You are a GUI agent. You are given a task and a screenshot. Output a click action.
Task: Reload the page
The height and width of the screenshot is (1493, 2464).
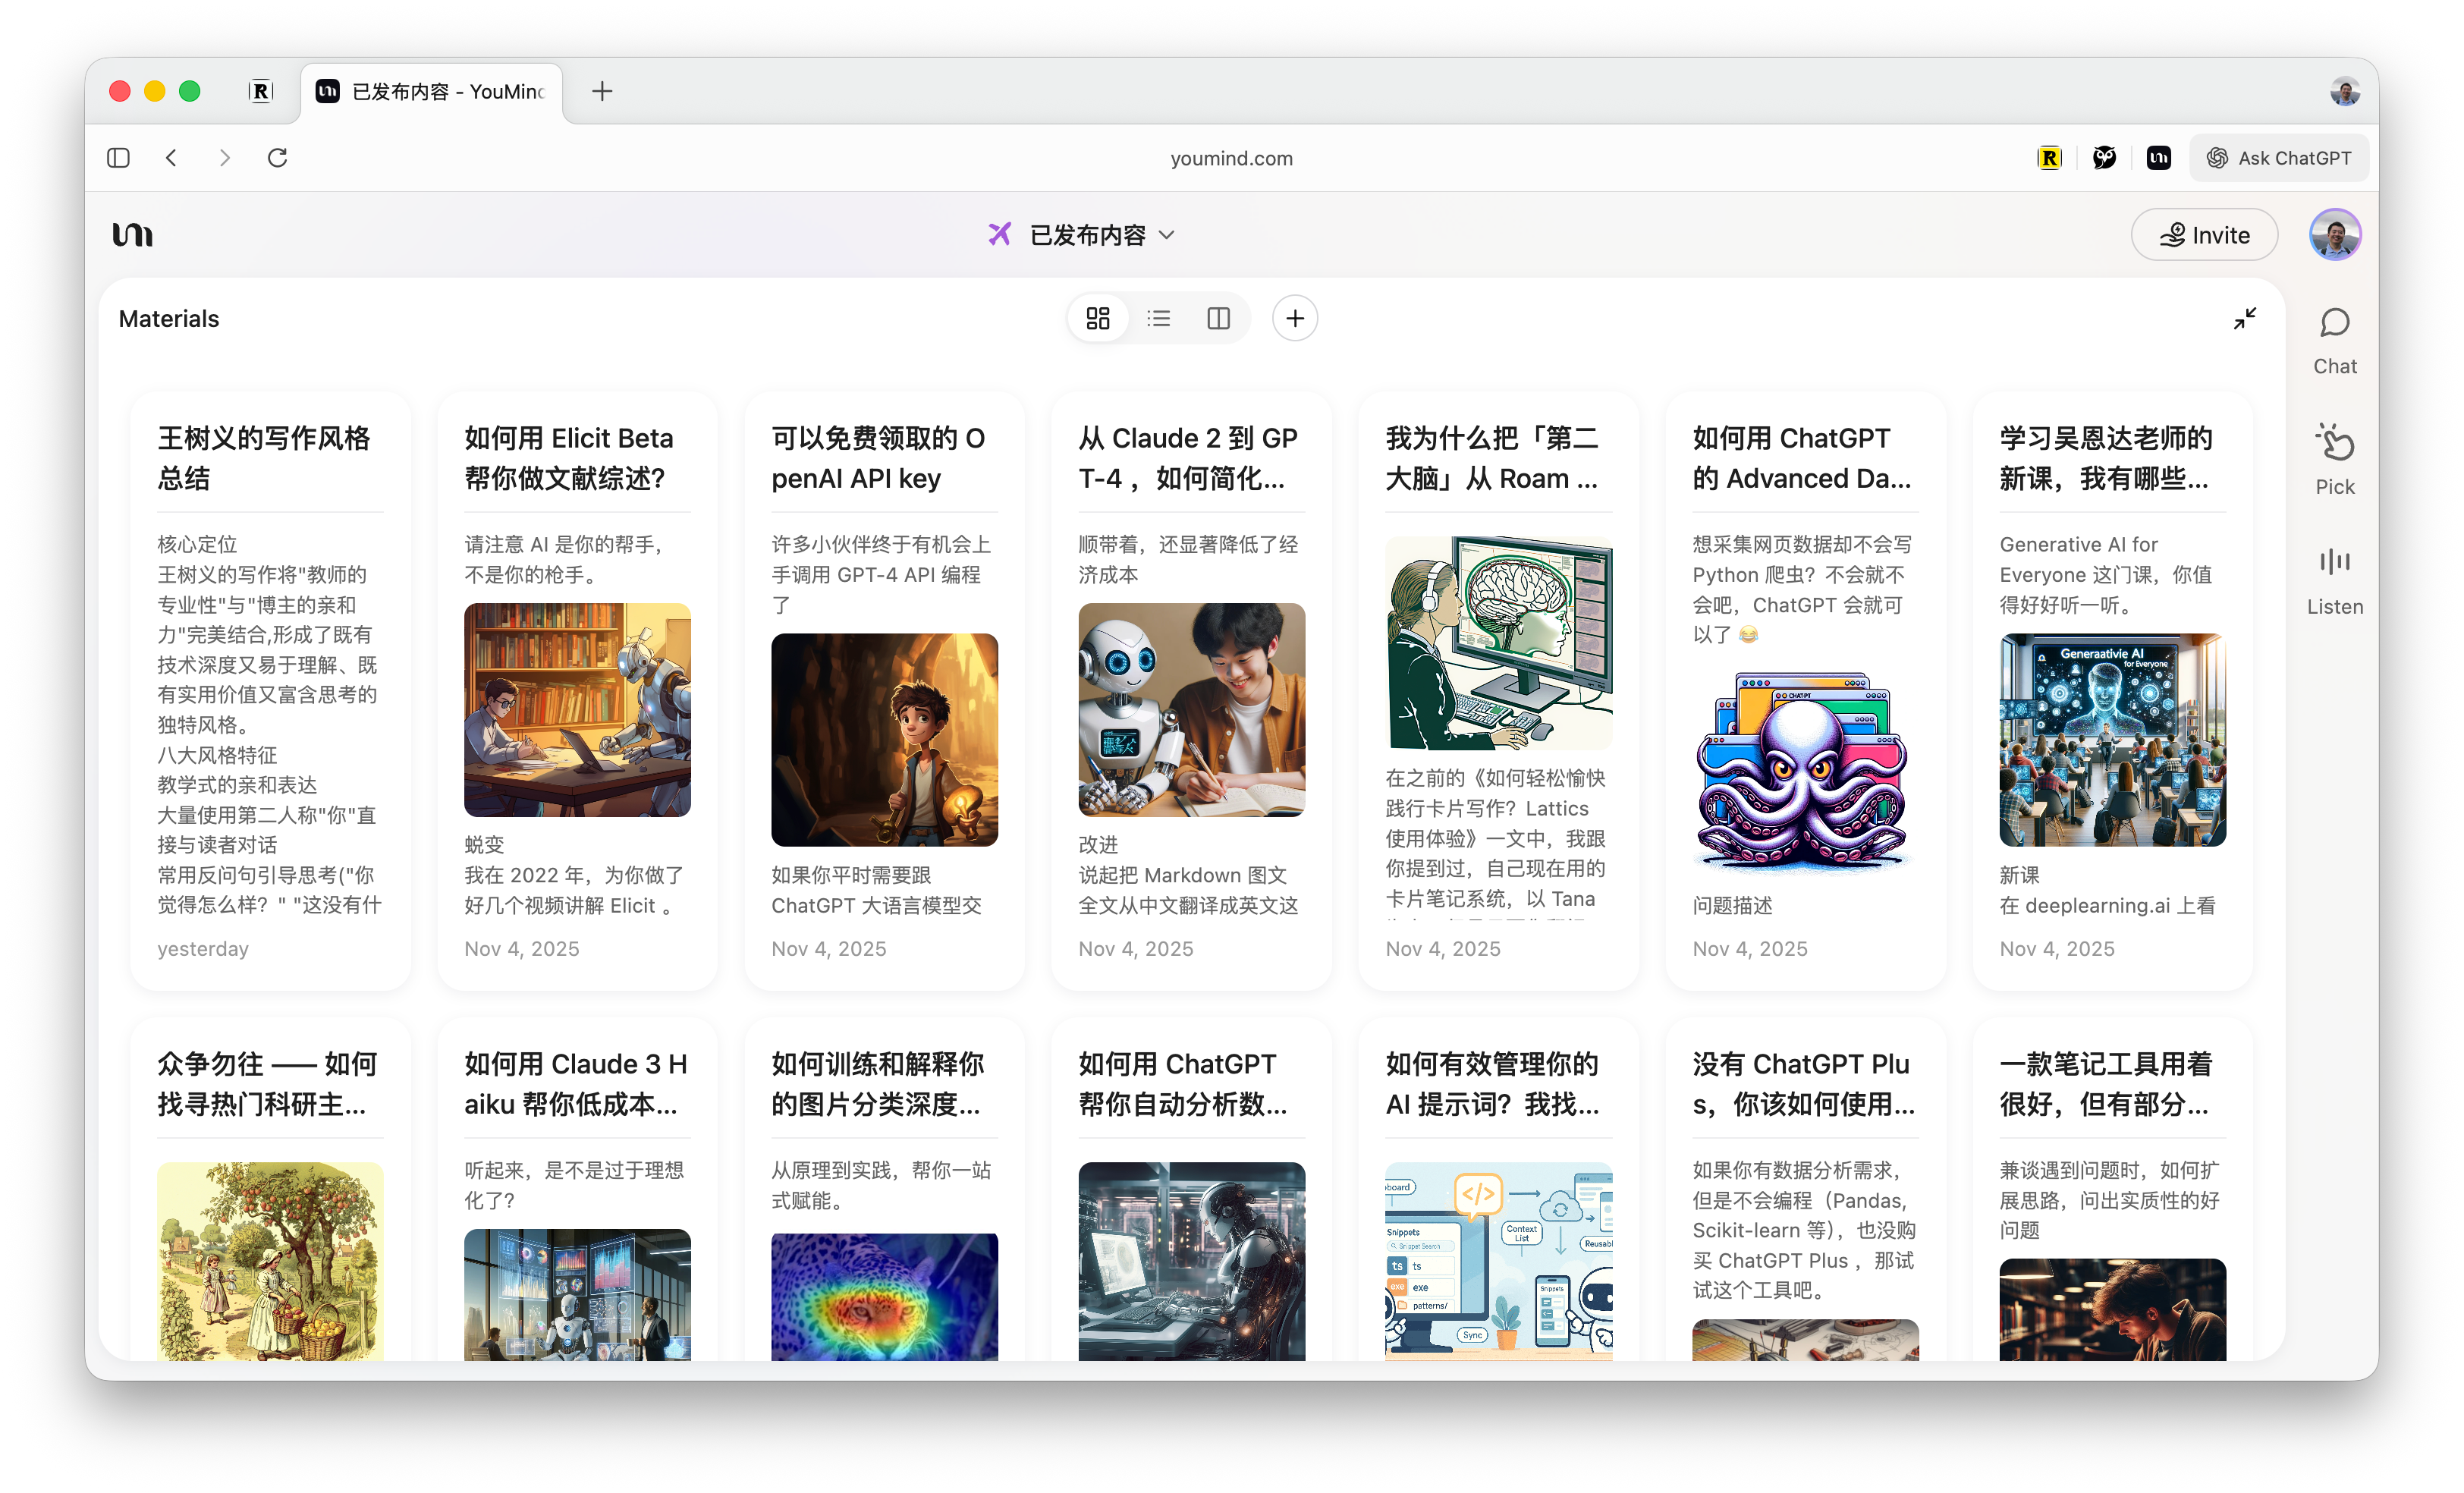tap(277, 158)
